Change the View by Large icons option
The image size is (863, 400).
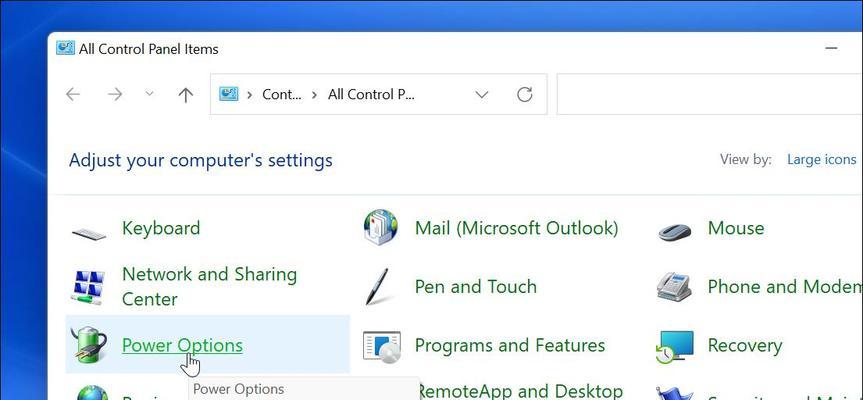point(821,160)
